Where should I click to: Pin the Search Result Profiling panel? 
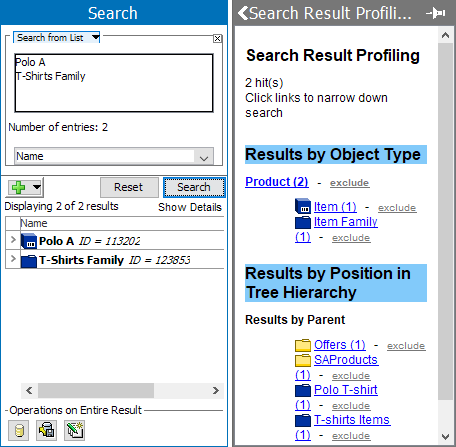[x=436, y=13]
